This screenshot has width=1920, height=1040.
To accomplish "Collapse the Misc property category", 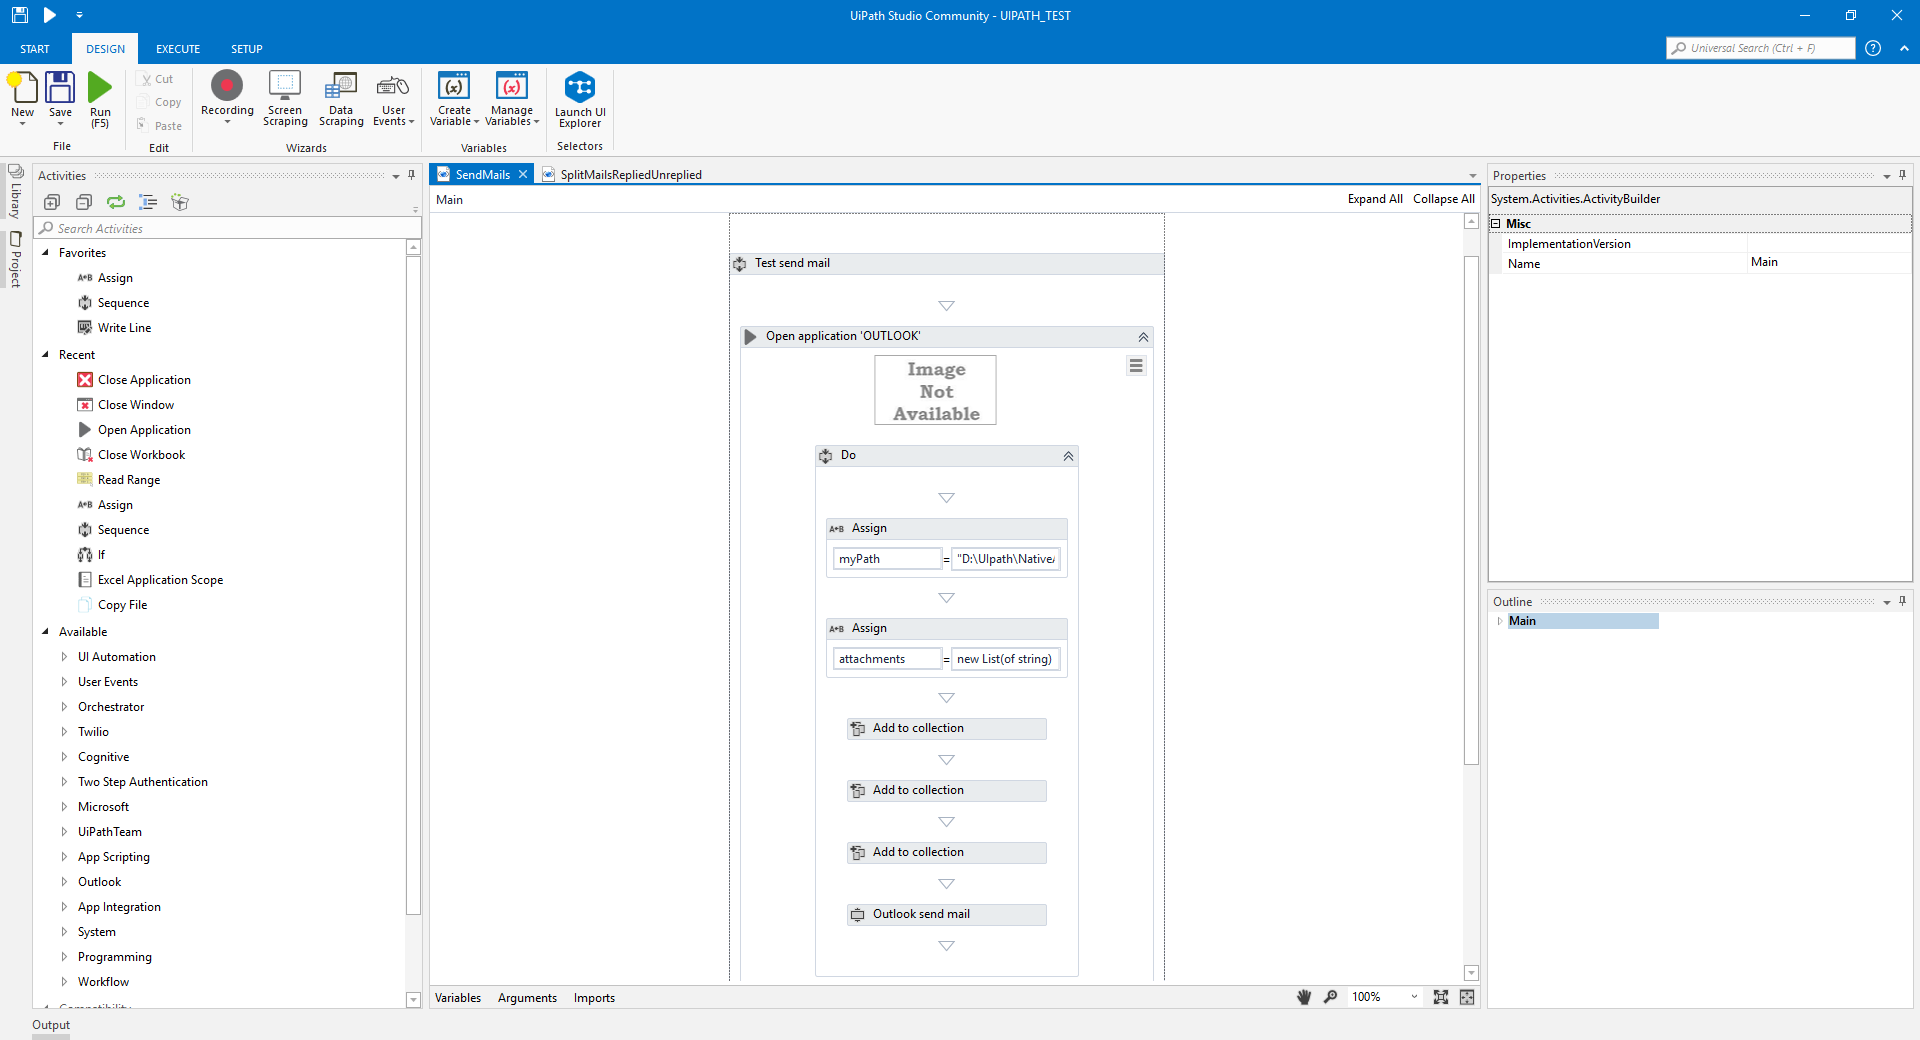I will tap(1496, 224).
